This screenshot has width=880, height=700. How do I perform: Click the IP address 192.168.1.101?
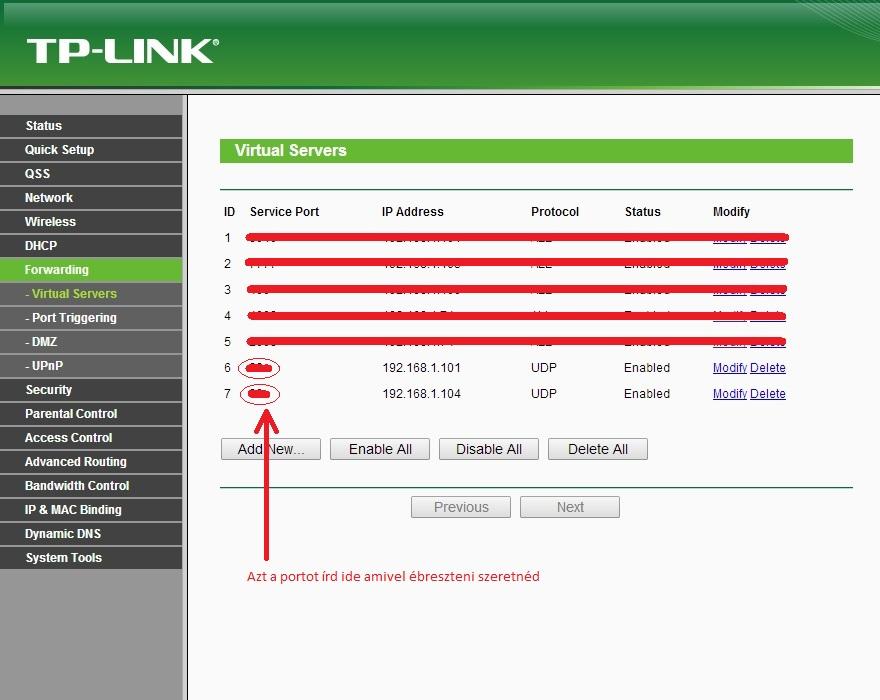click(421, 368)
